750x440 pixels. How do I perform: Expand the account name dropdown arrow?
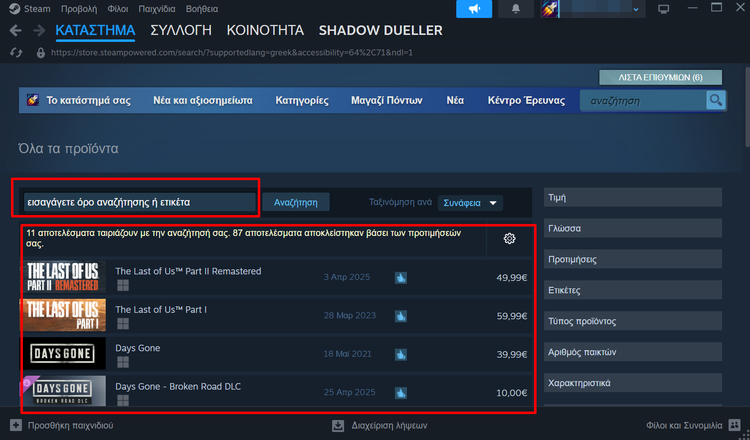[636, 10]
